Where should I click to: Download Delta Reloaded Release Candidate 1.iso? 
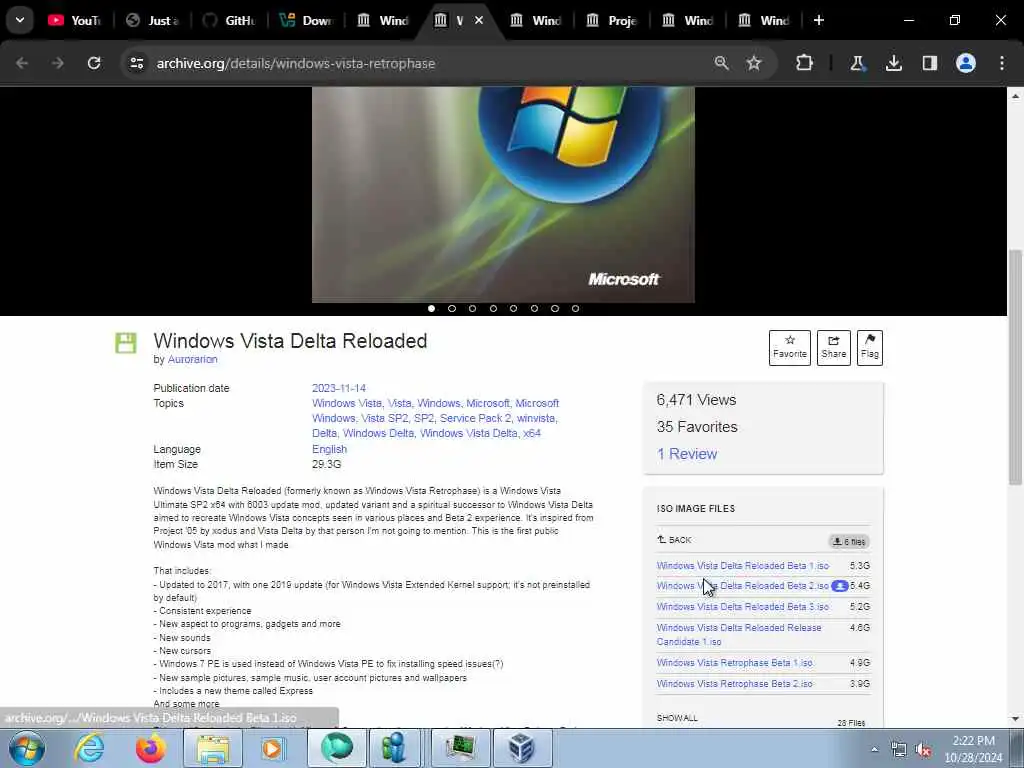[739, 634]
